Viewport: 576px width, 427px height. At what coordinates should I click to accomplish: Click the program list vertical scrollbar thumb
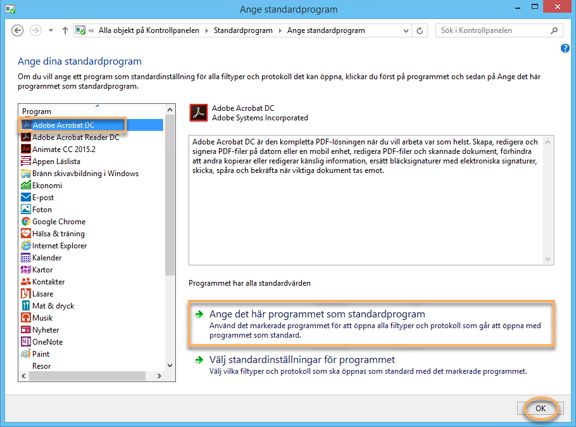[169, 195]
